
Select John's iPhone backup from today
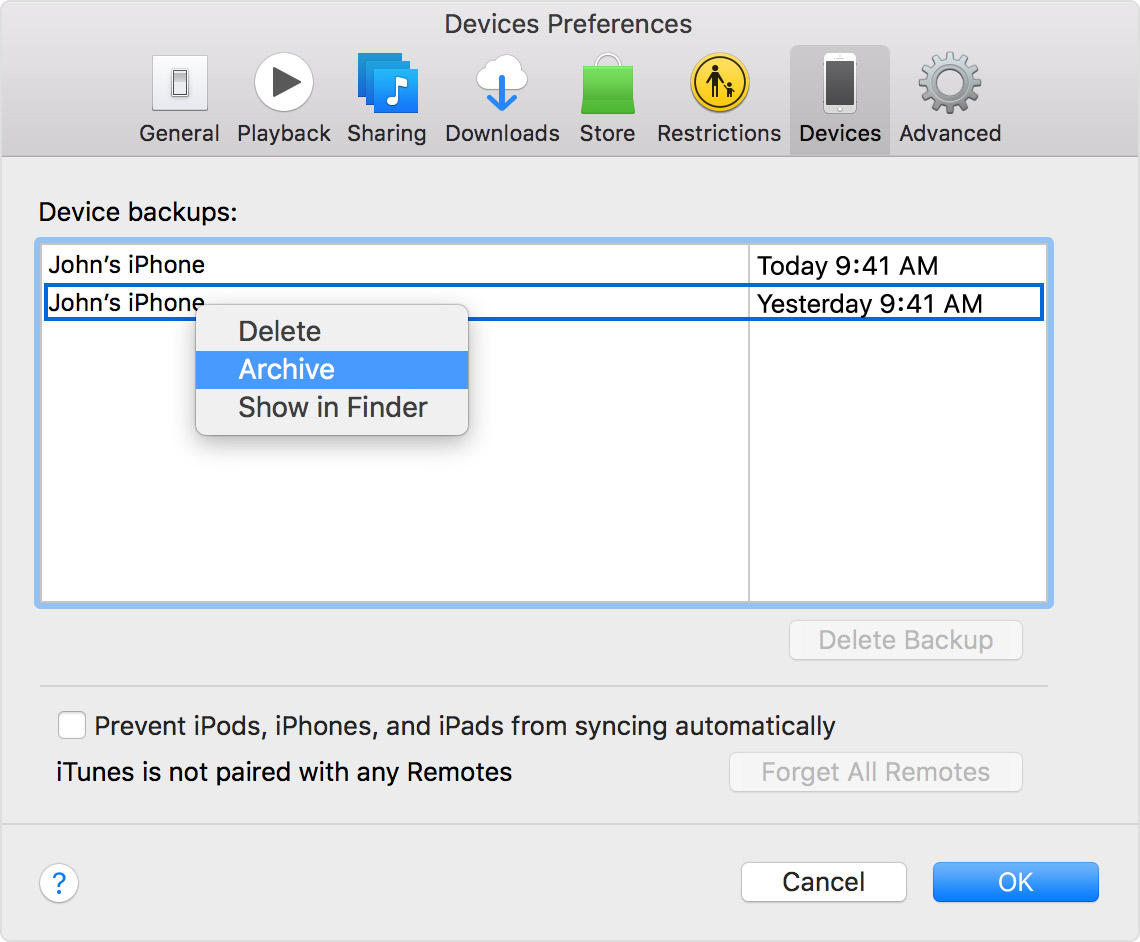coord(127,265)
